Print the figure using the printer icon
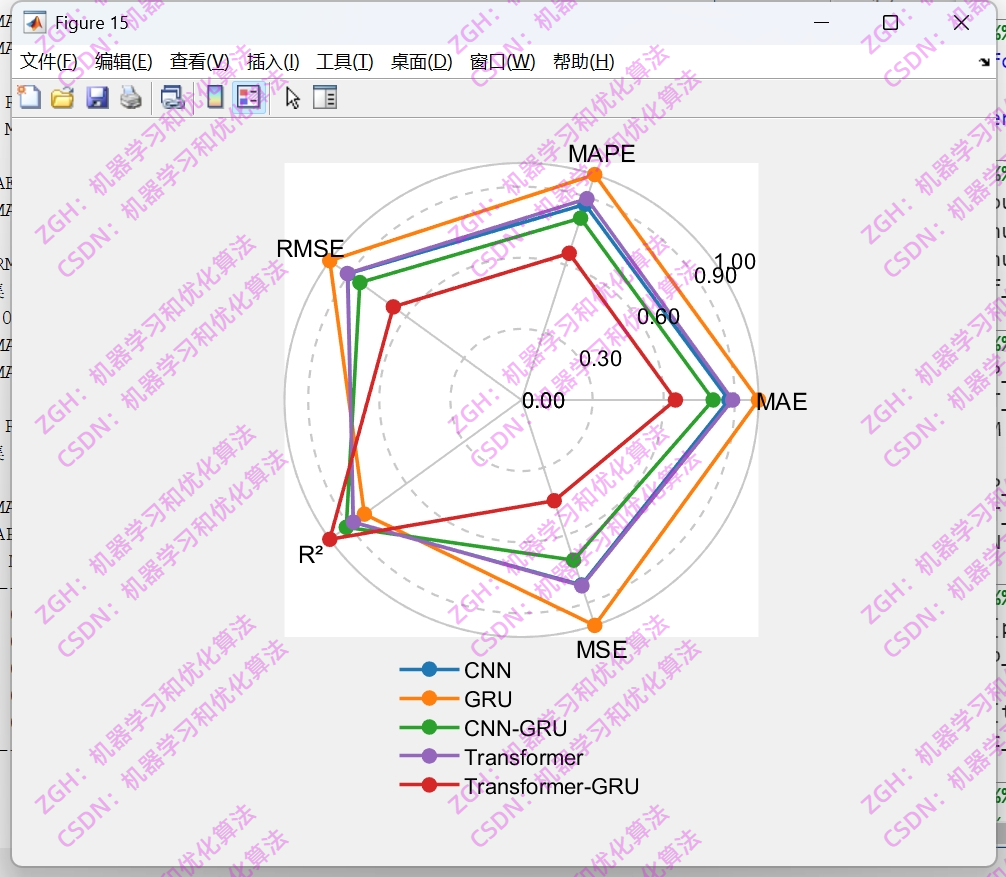The image size is (1006, 877). pos(130,98)
